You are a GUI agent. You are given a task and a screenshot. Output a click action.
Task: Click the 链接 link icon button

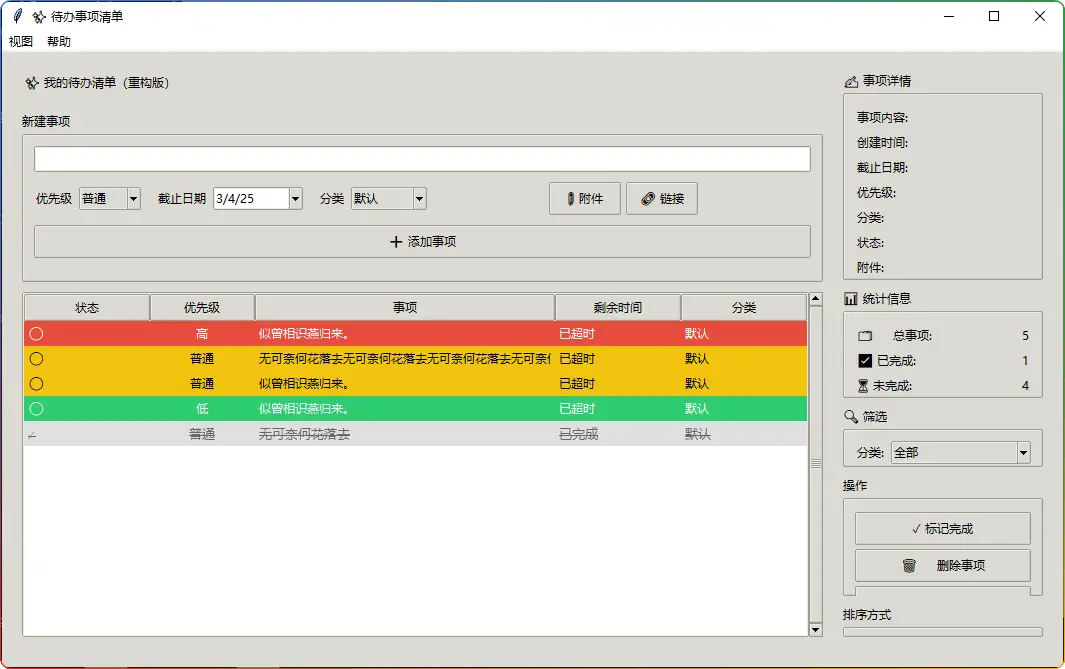coord(661,199)
